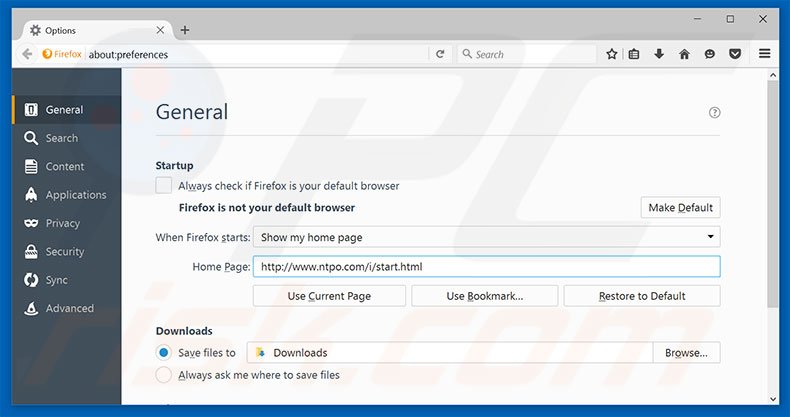Click Restore to Default button
Viewport: 790px width, 417px height.
pos(642,296)
